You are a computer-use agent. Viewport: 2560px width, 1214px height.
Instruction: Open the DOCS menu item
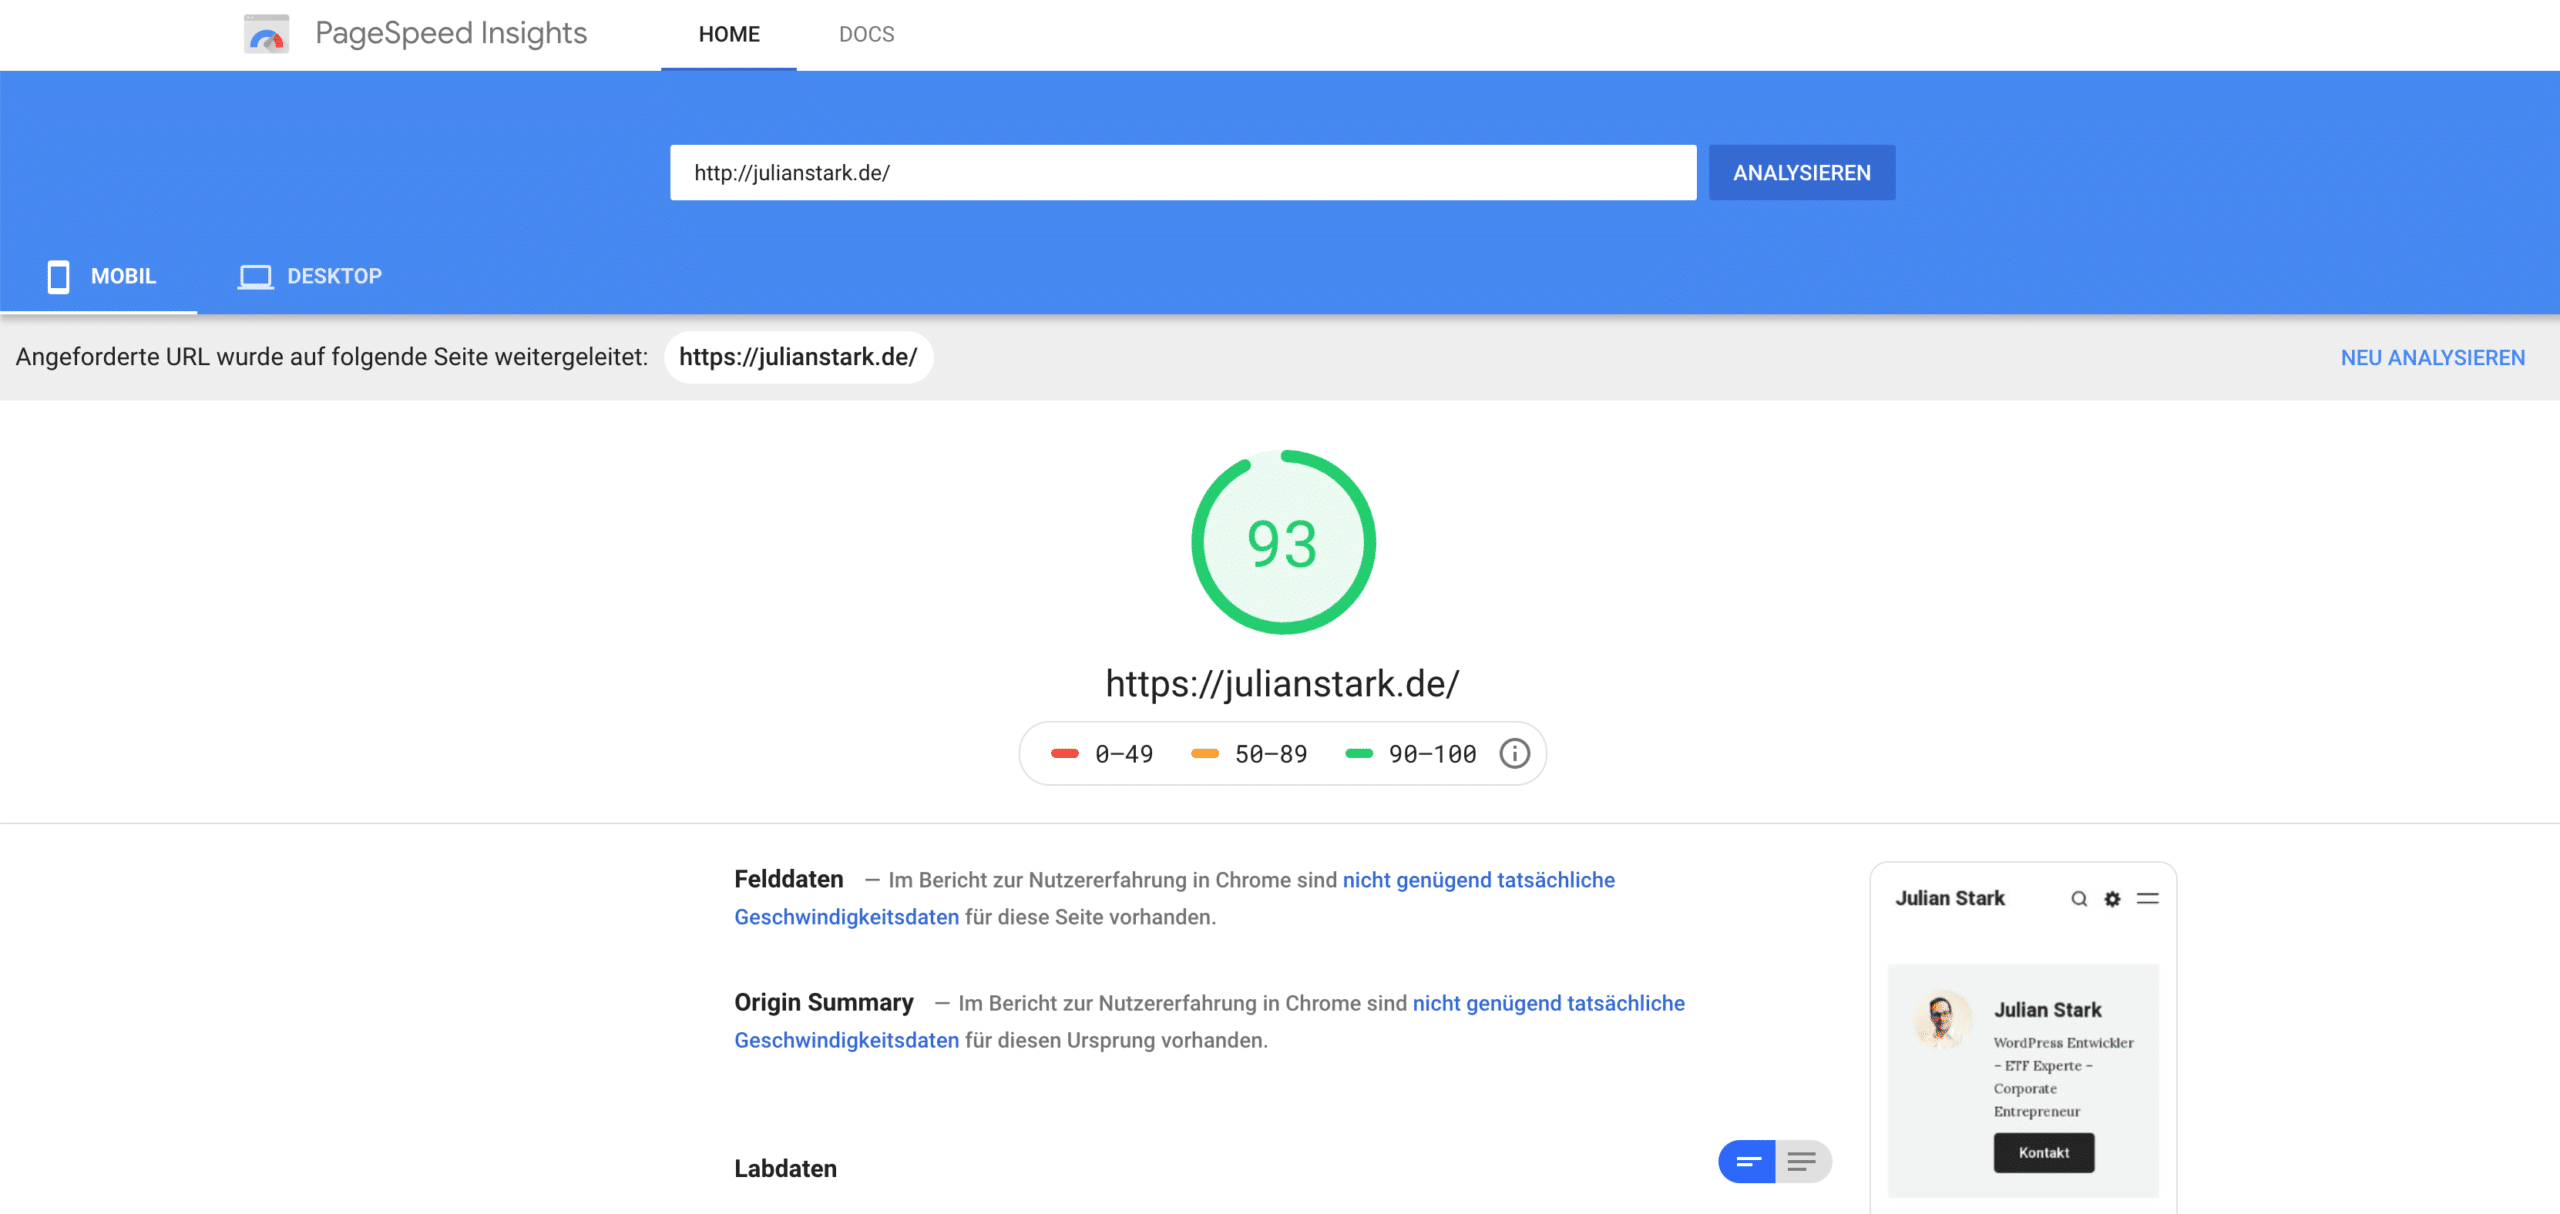coord(866,34)
